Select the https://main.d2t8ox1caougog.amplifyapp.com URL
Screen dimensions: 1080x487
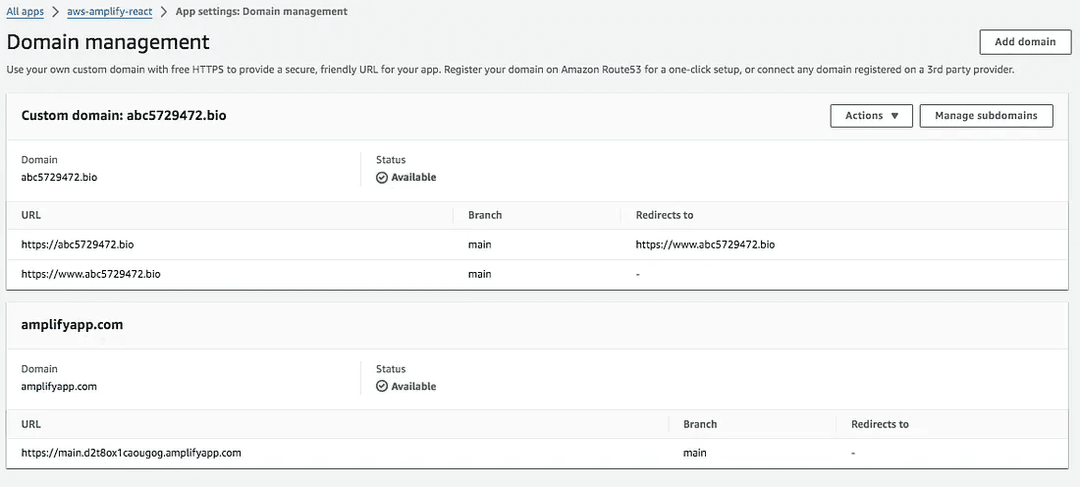pos(132,453)
